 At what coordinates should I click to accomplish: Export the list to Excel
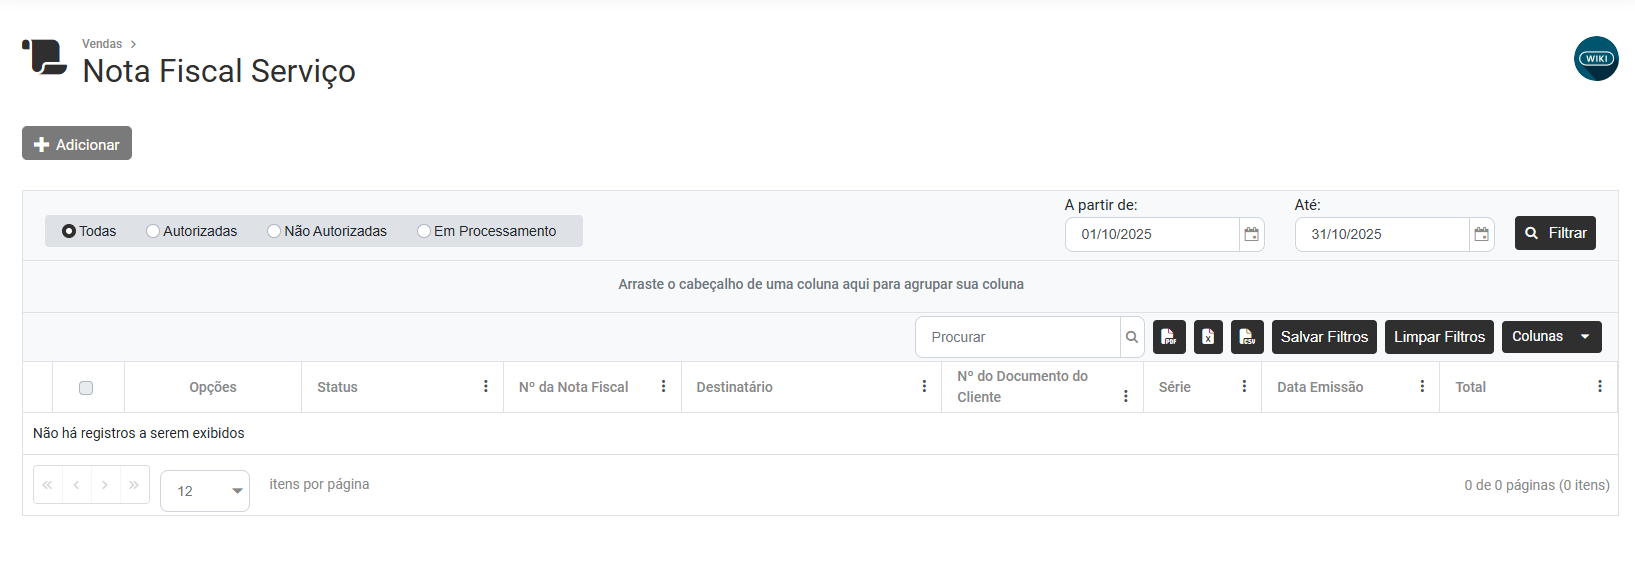coord(1208,337)
